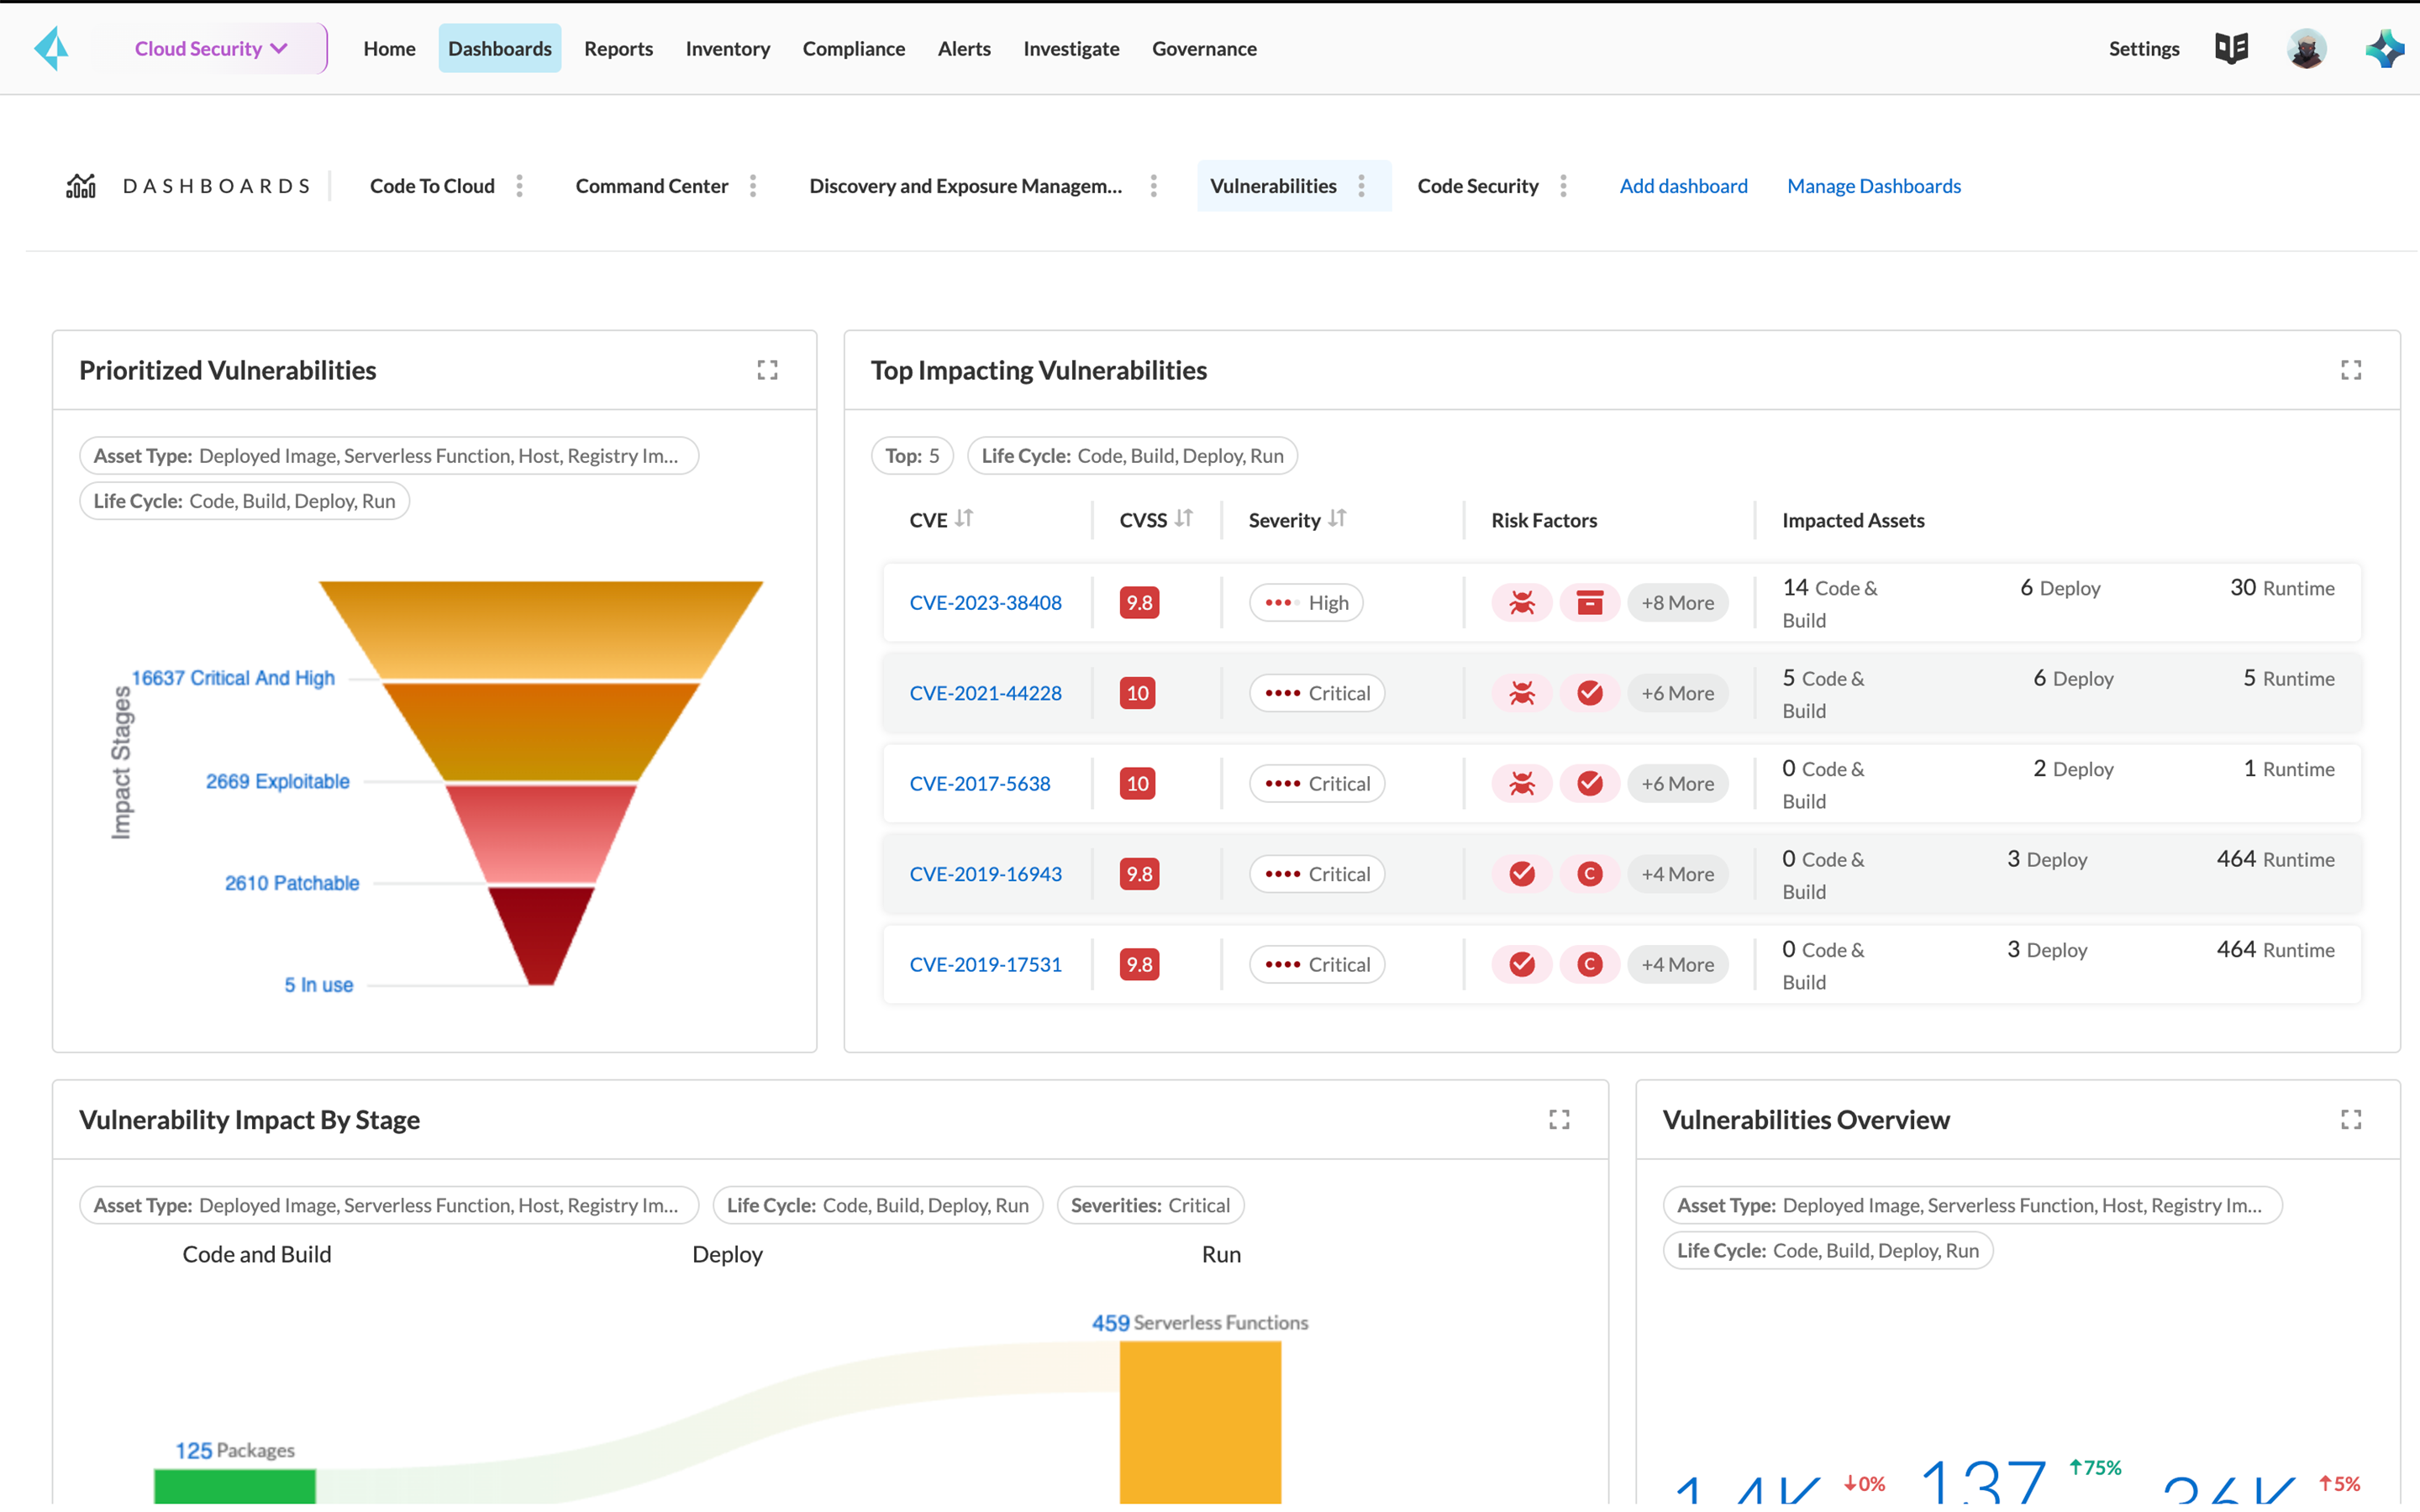Open the documentation book icon

2230,48
